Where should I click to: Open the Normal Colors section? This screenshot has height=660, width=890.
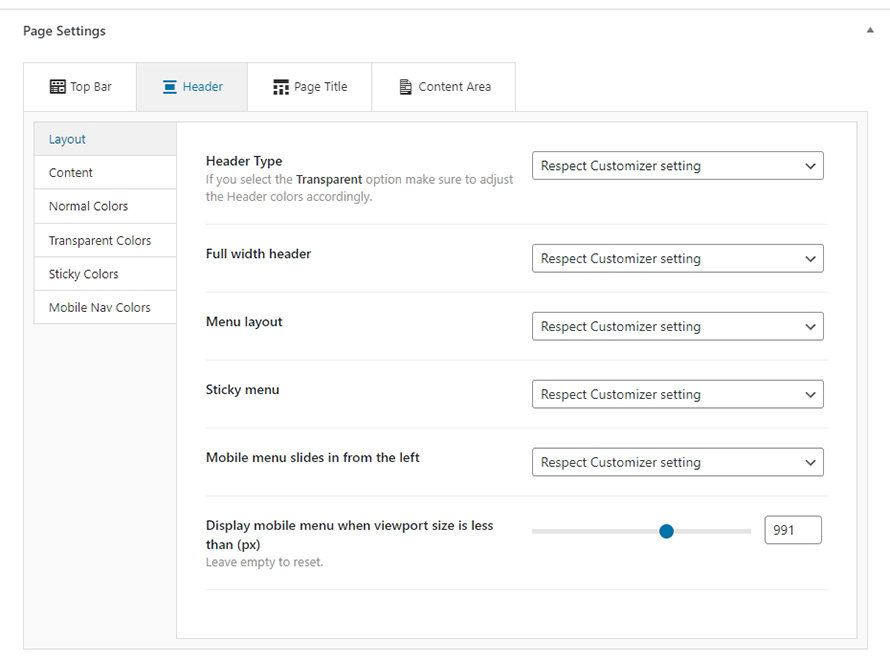point(105,206)
